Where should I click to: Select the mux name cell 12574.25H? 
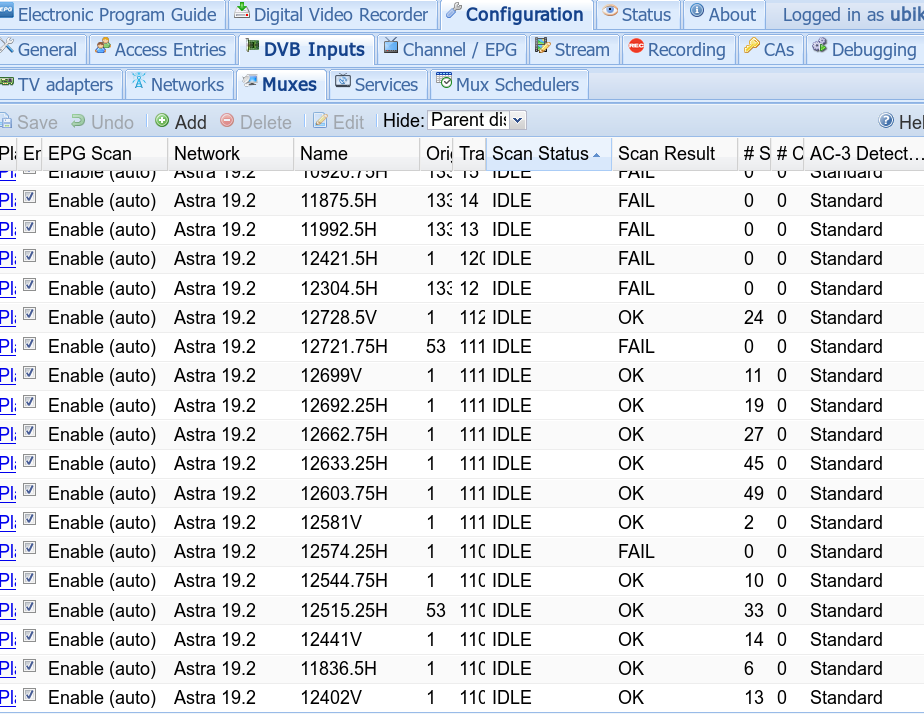click(x=344, y=551)
